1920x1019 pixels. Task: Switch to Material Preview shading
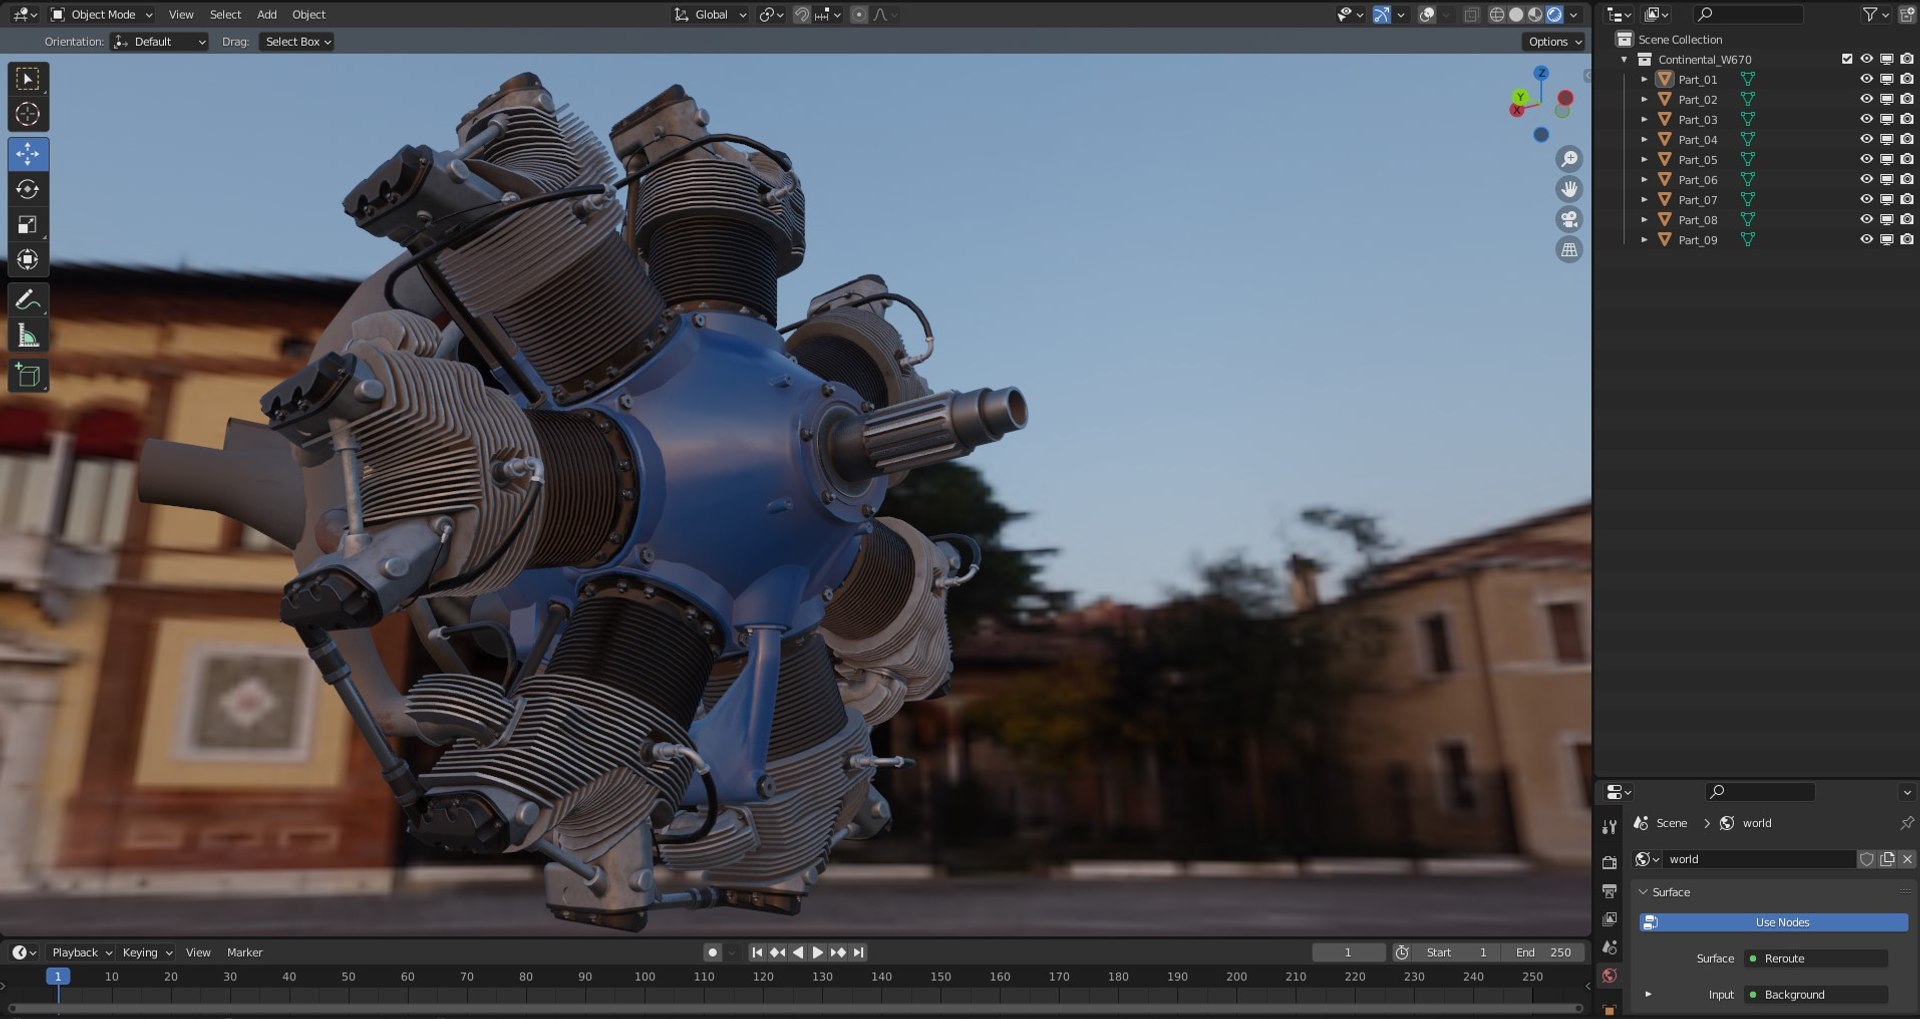tap(1535, 15)
